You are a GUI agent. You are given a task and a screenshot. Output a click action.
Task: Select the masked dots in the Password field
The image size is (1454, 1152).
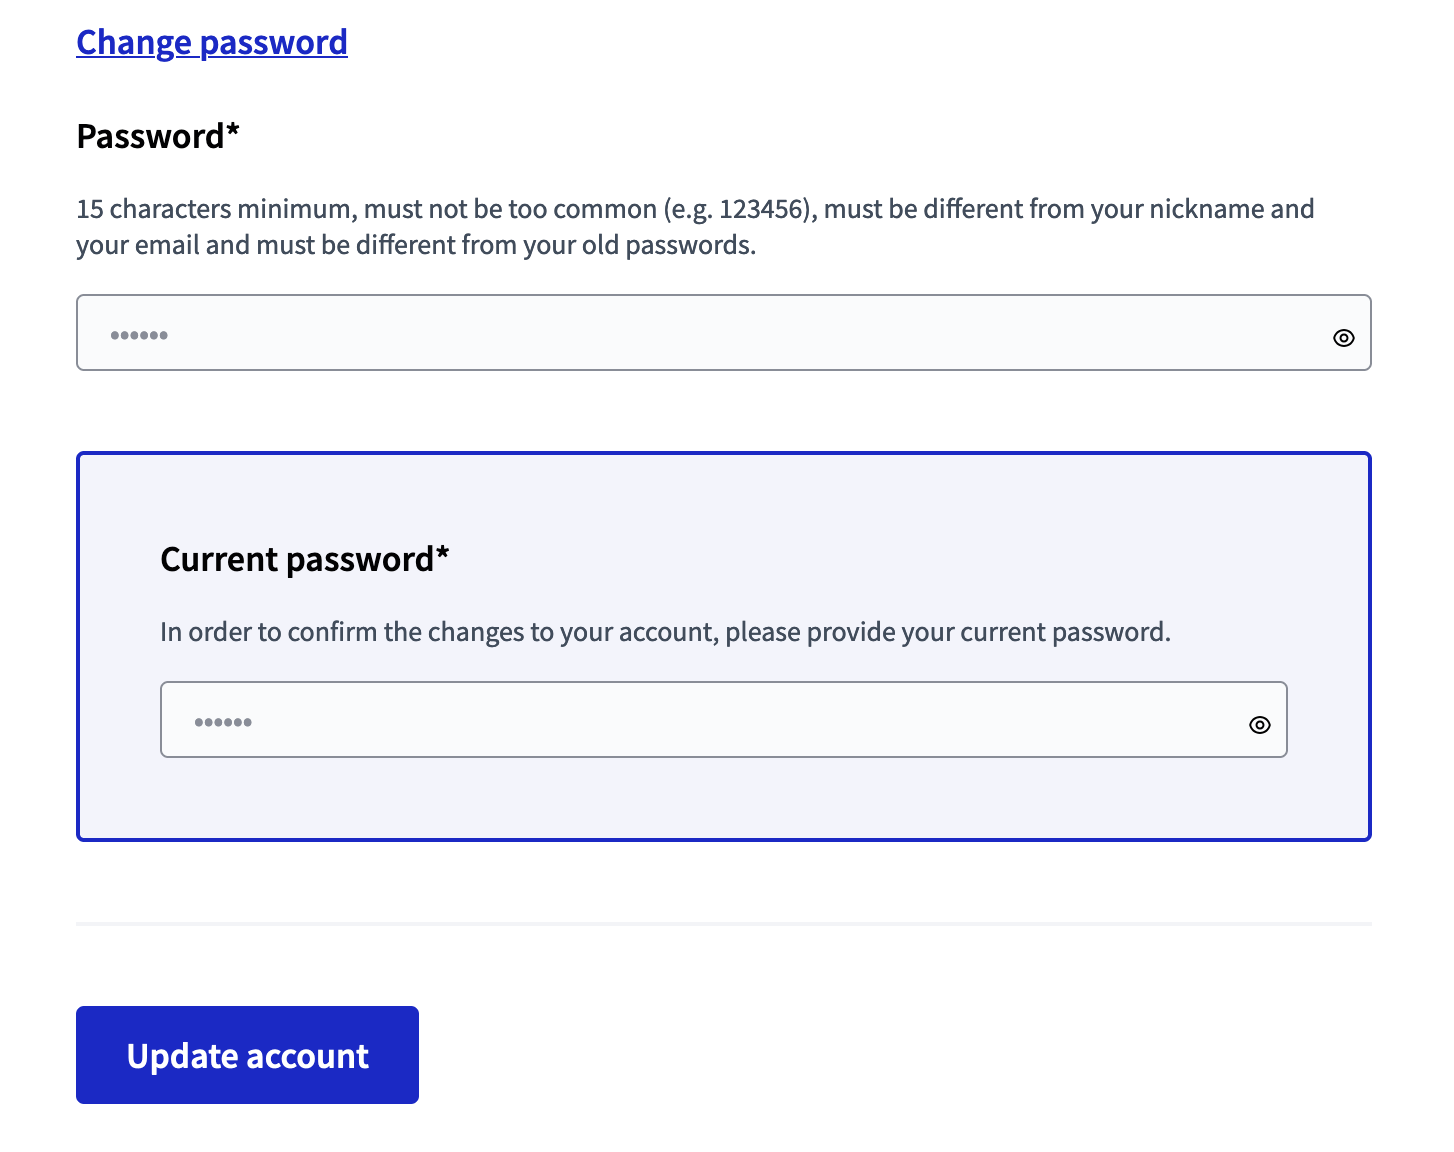coord(140,333)
